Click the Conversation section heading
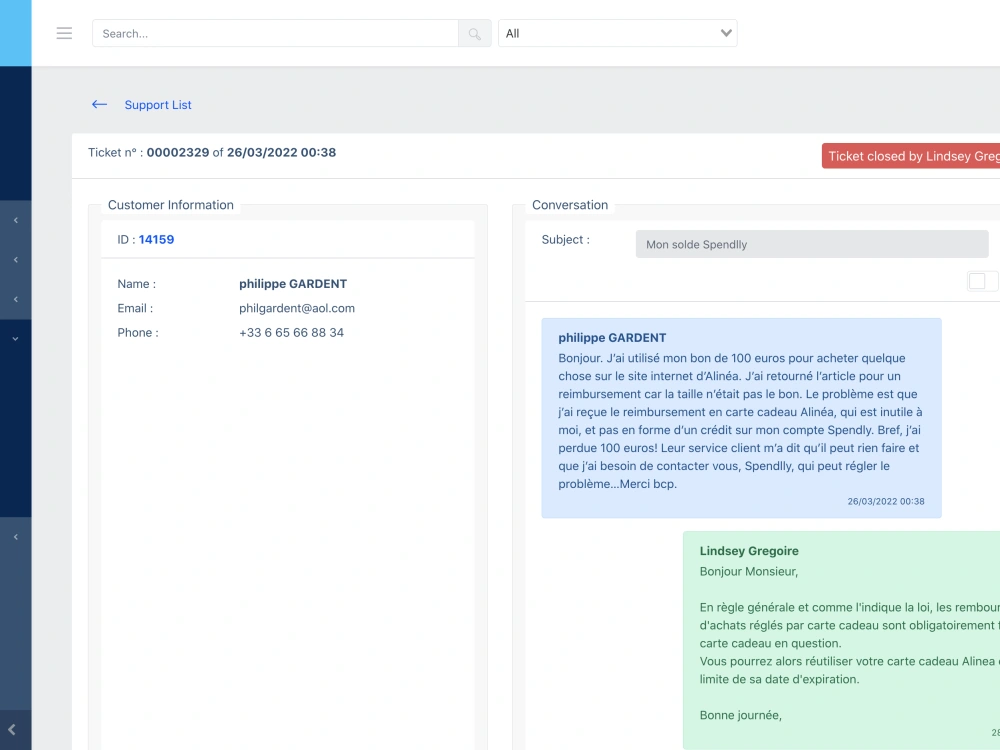The width and height of the screenshot is (1000, 750). point(570,205)
